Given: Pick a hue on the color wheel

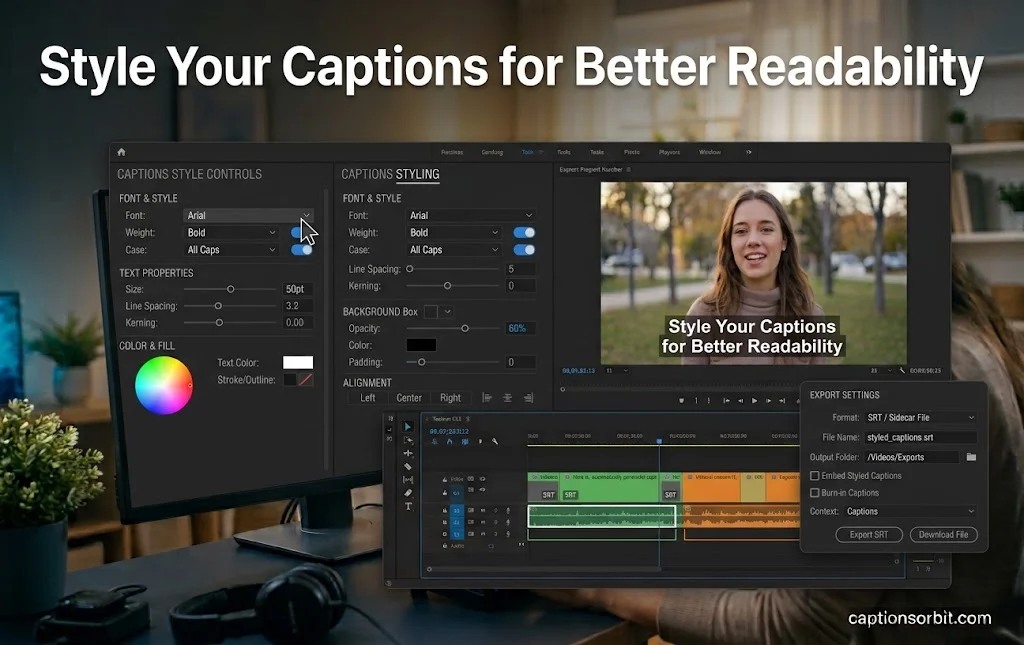Looking at the screenshot, I should (x=164, y=385).
